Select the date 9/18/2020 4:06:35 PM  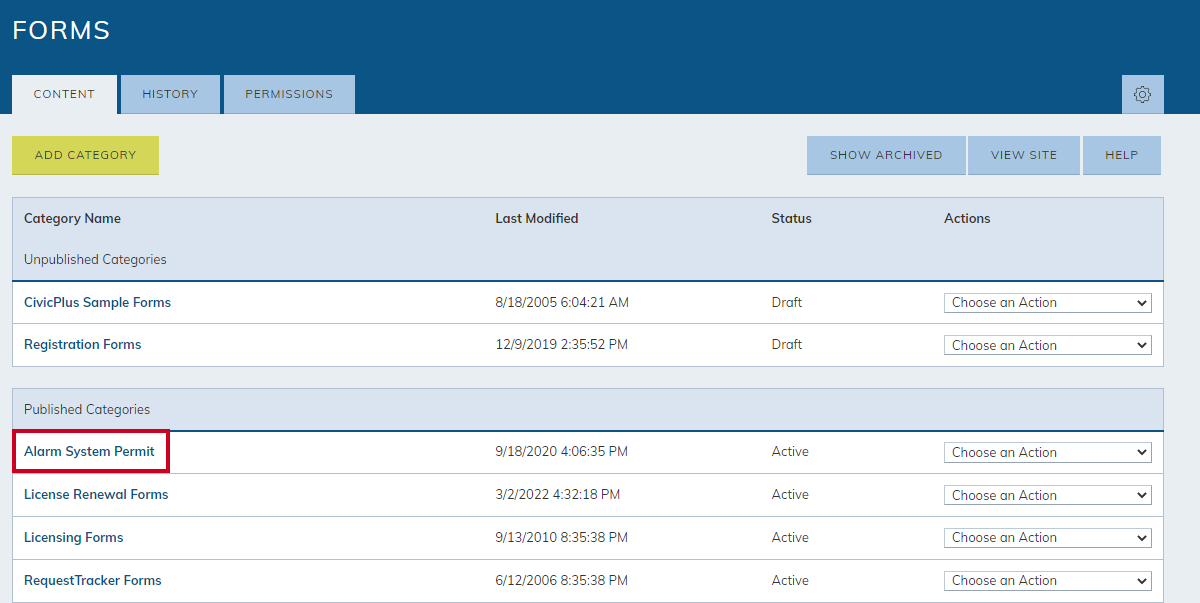point(561,451)
